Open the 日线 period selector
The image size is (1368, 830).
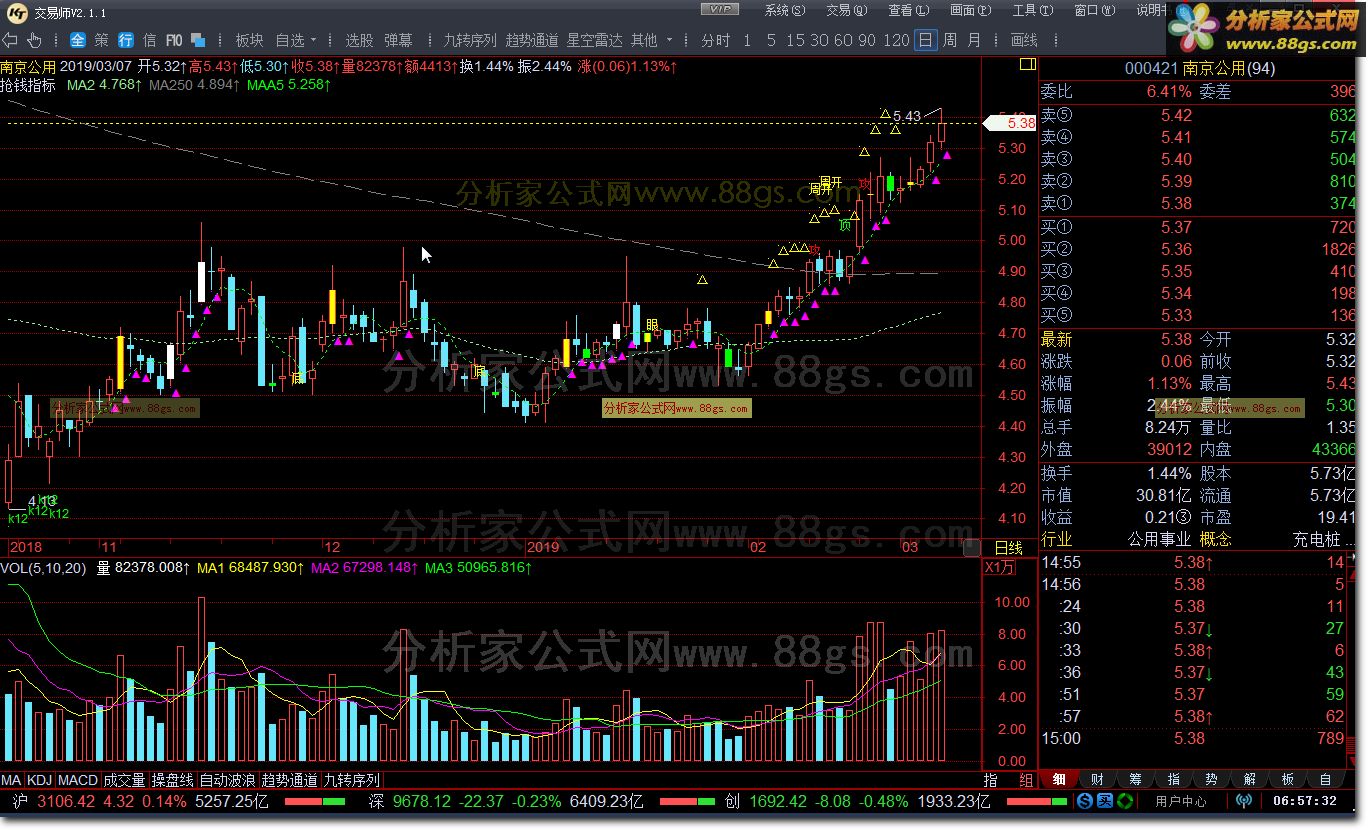click(x=1009, y=548)
